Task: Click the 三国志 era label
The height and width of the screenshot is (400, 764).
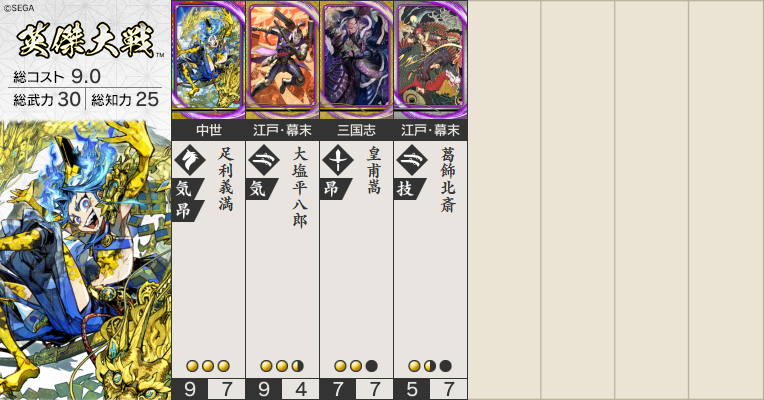Action: (x=357, y=130)
